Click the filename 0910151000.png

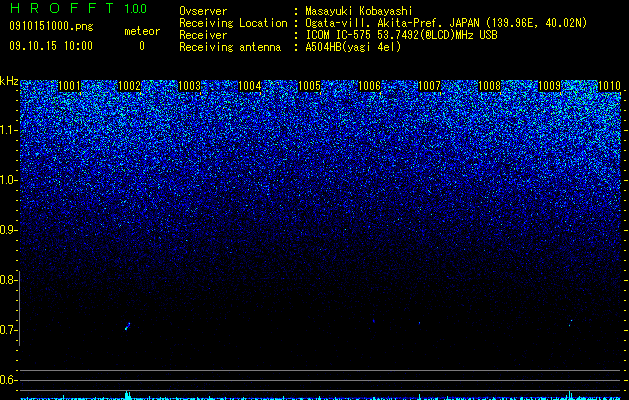(51, 27)
